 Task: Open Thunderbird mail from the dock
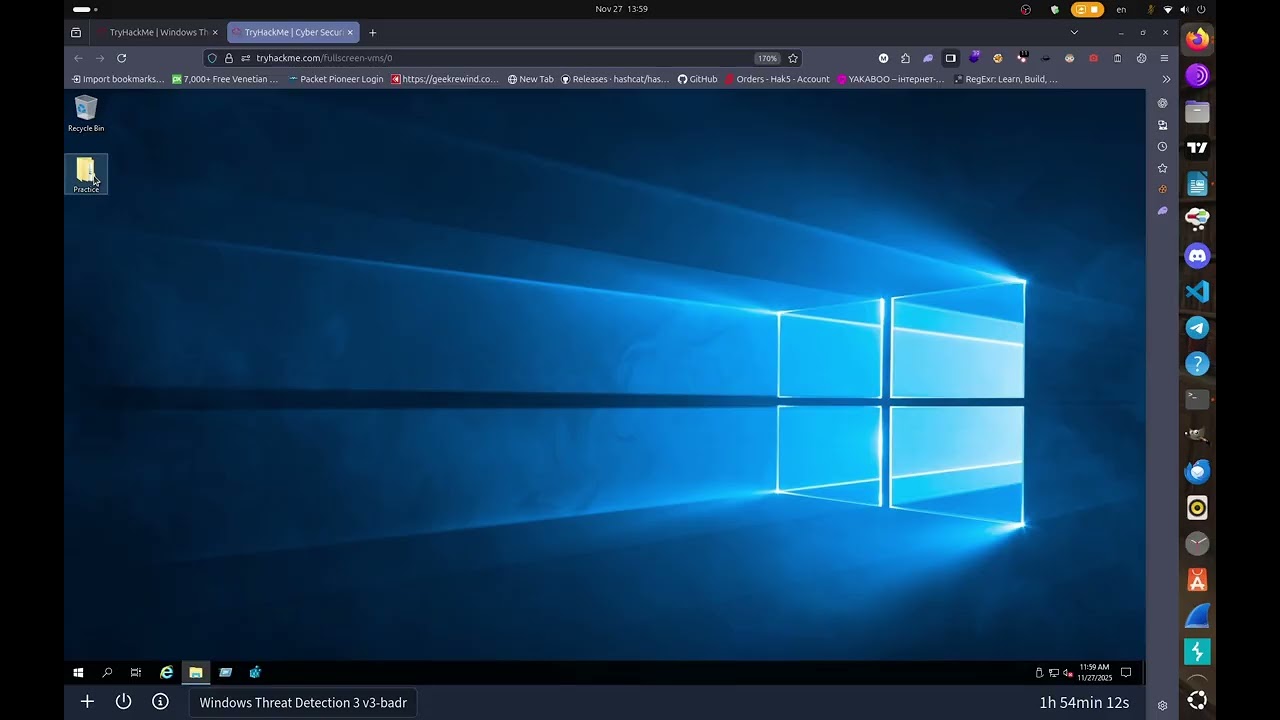click(1197, 471)
